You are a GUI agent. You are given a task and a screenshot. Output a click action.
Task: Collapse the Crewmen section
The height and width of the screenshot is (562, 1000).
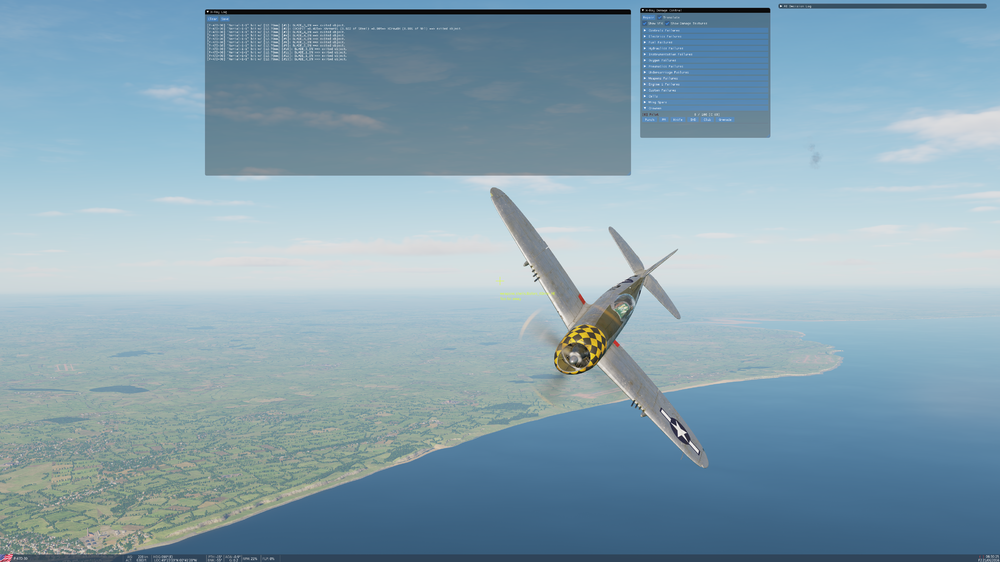pos(705,108)
